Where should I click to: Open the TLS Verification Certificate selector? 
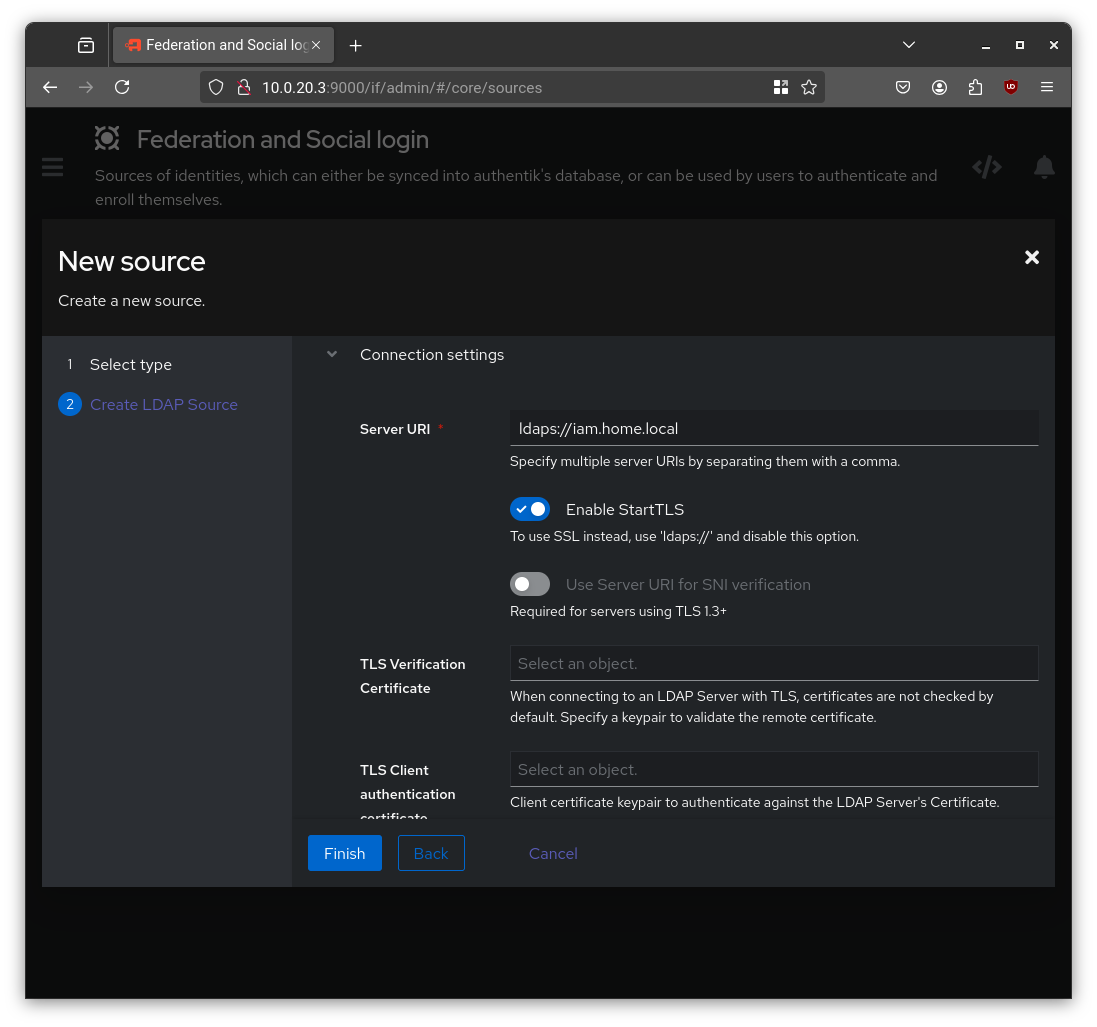click(x=774, y=663)
